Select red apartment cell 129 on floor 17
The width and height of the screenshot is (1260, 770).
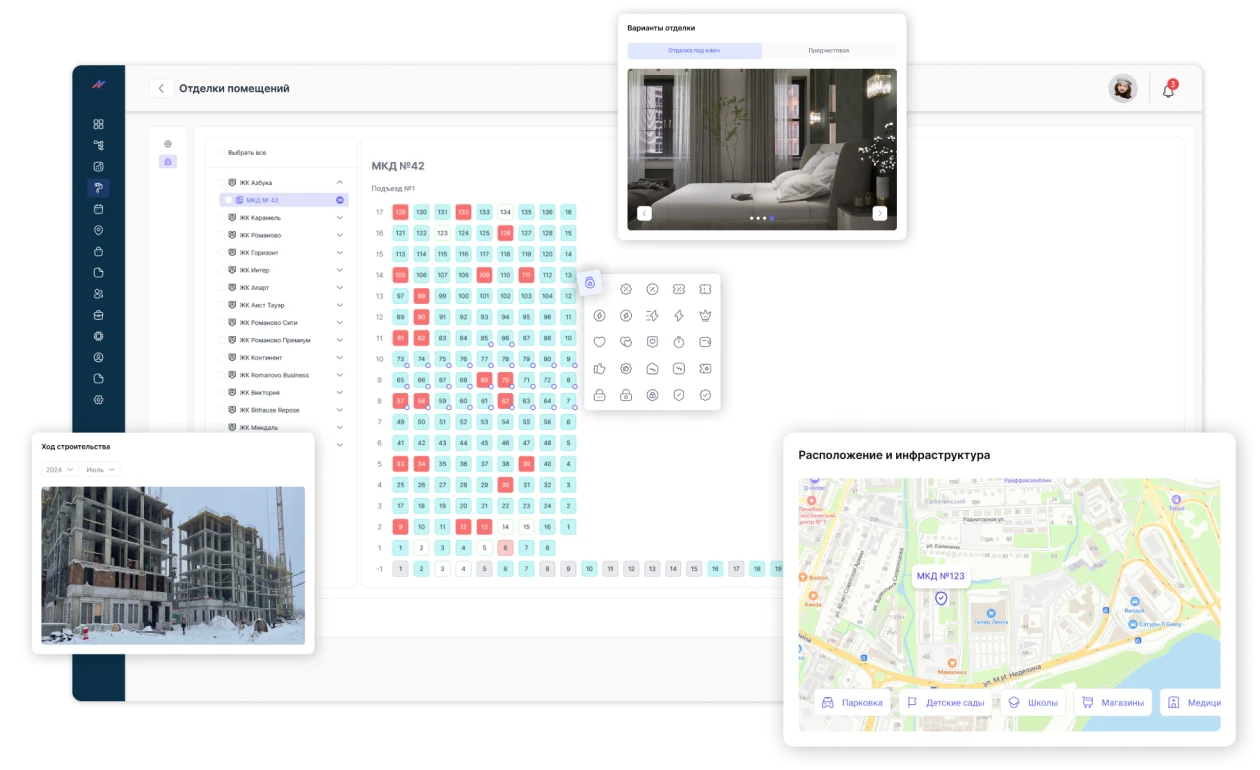click(400, 212)
